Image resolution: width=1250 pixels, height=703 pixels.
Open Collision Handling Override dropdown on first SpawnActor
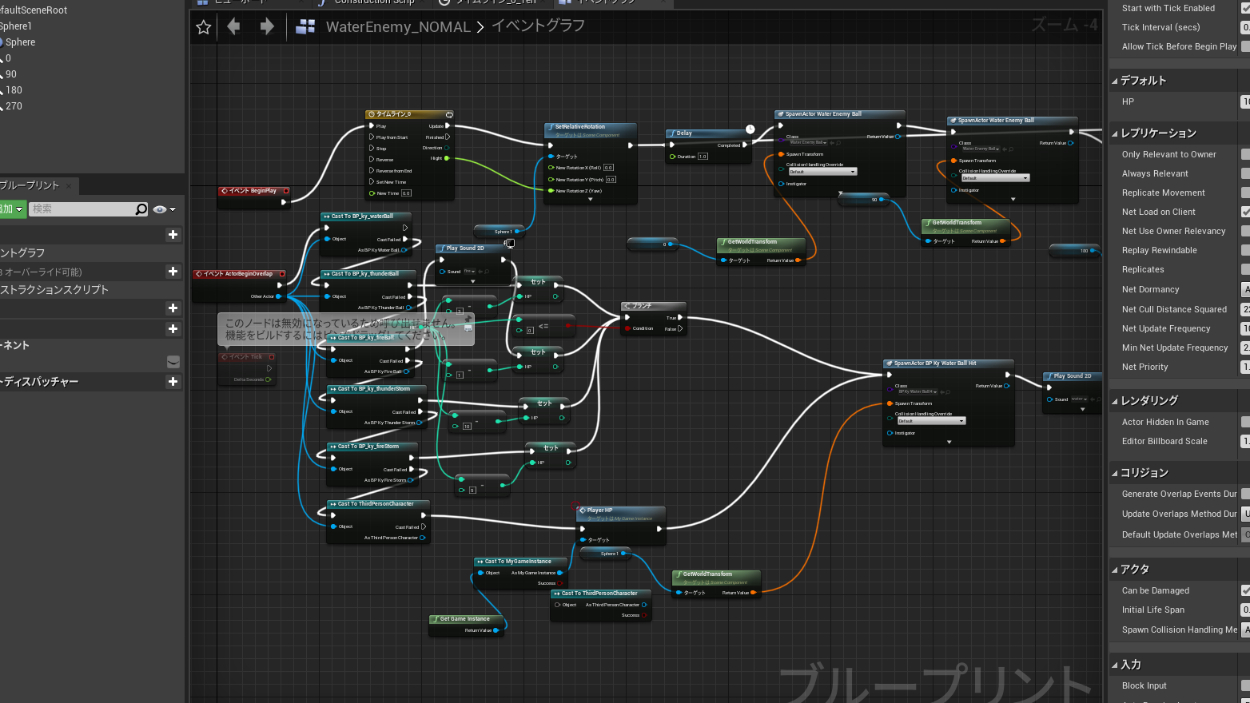click(822, 172)
